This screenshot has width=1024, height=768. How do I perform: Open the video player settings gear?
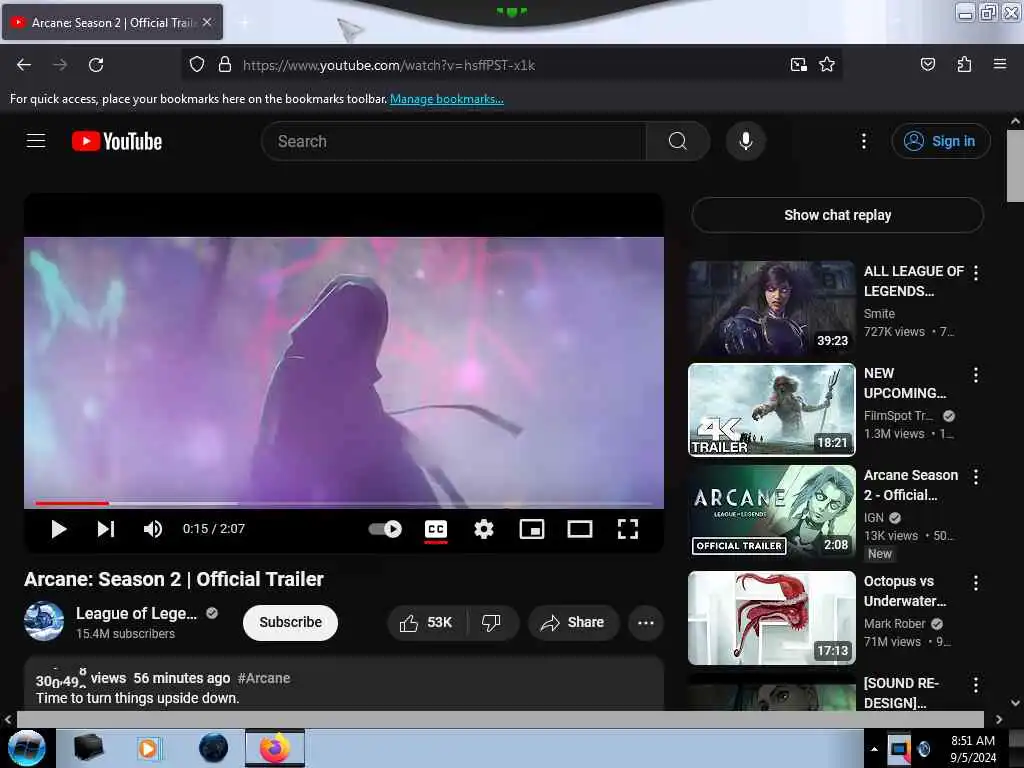[x=484, y=529]
